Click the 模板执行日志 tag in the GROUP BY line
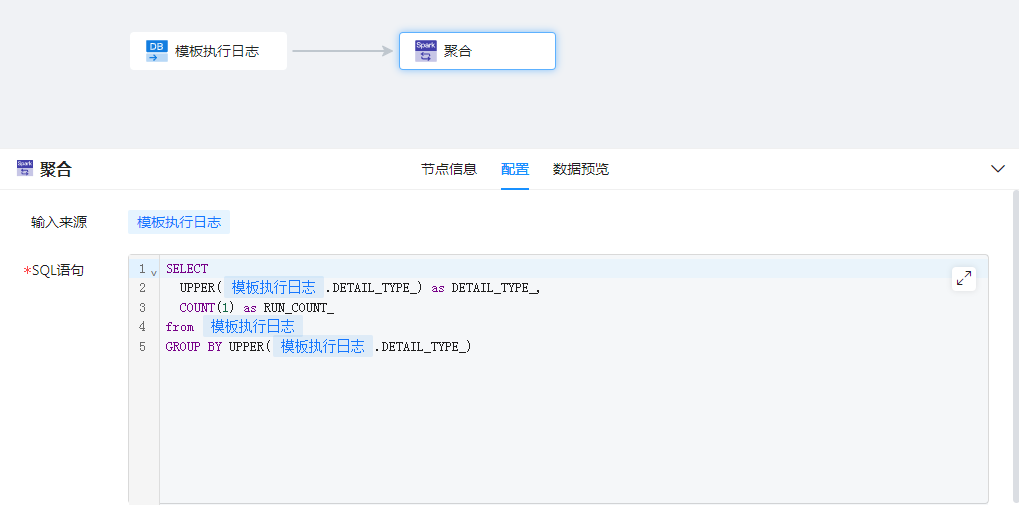This screenshot has width=1019, height=514. [x=322, y=346]
